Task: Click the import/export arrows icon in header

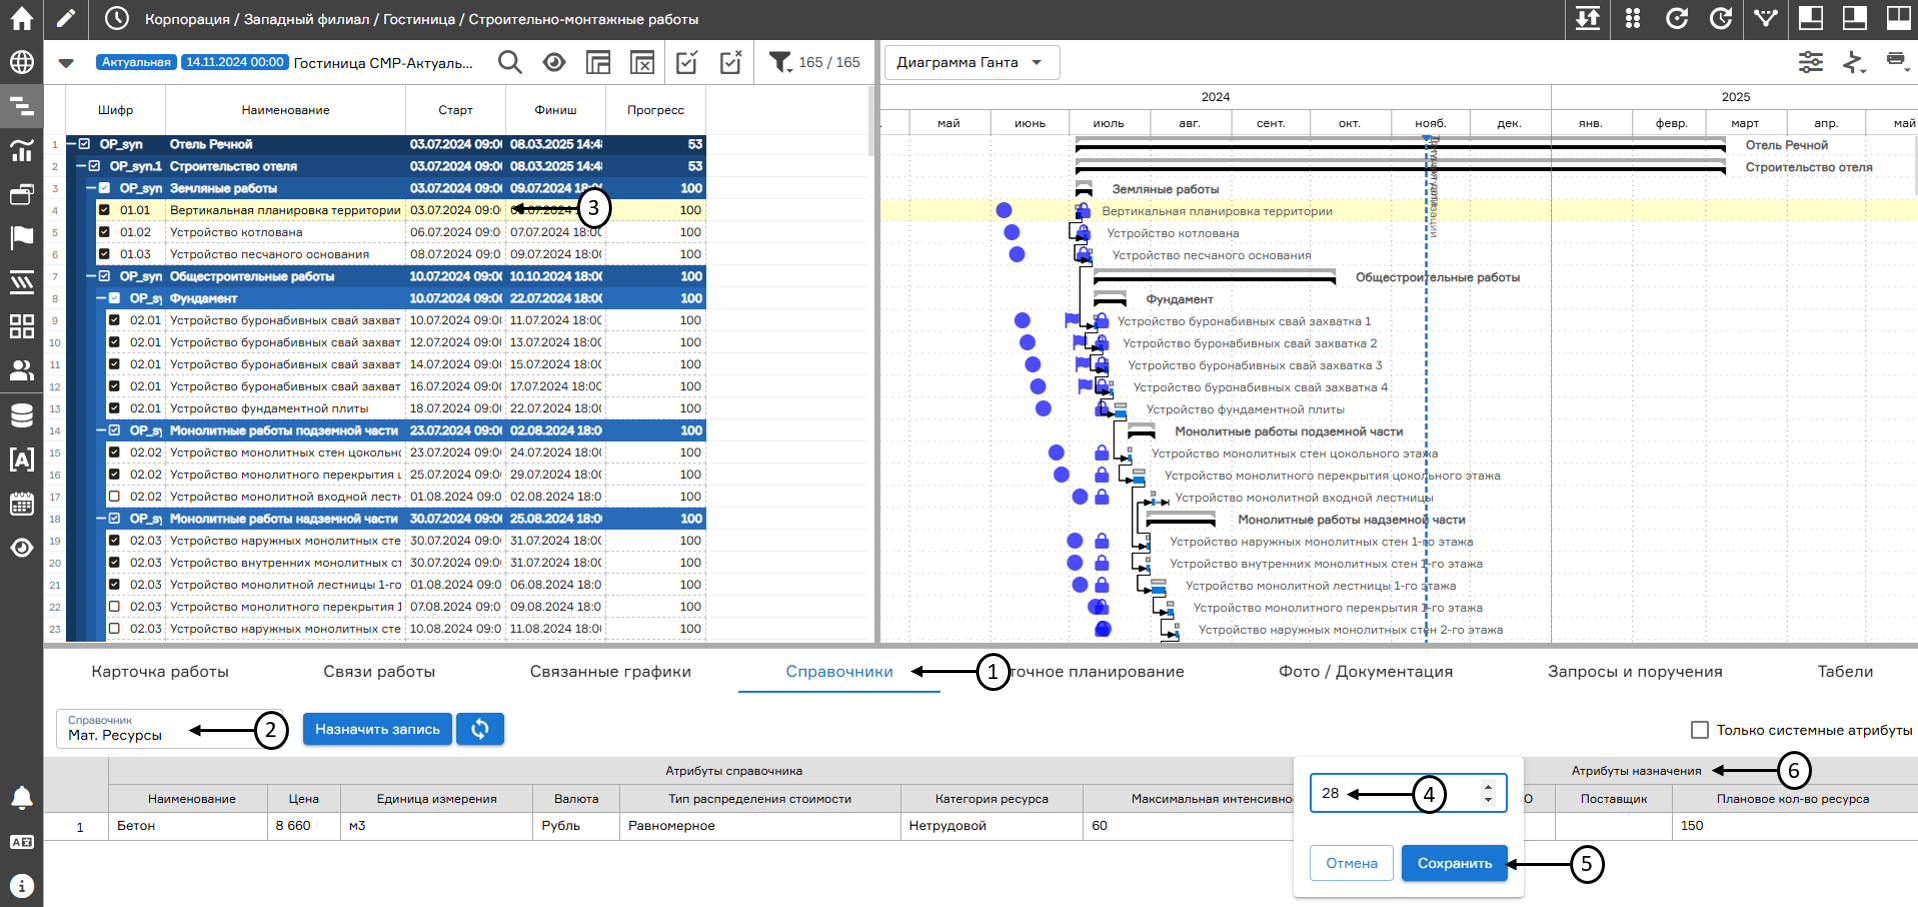Action: (x=1588, y=18)
